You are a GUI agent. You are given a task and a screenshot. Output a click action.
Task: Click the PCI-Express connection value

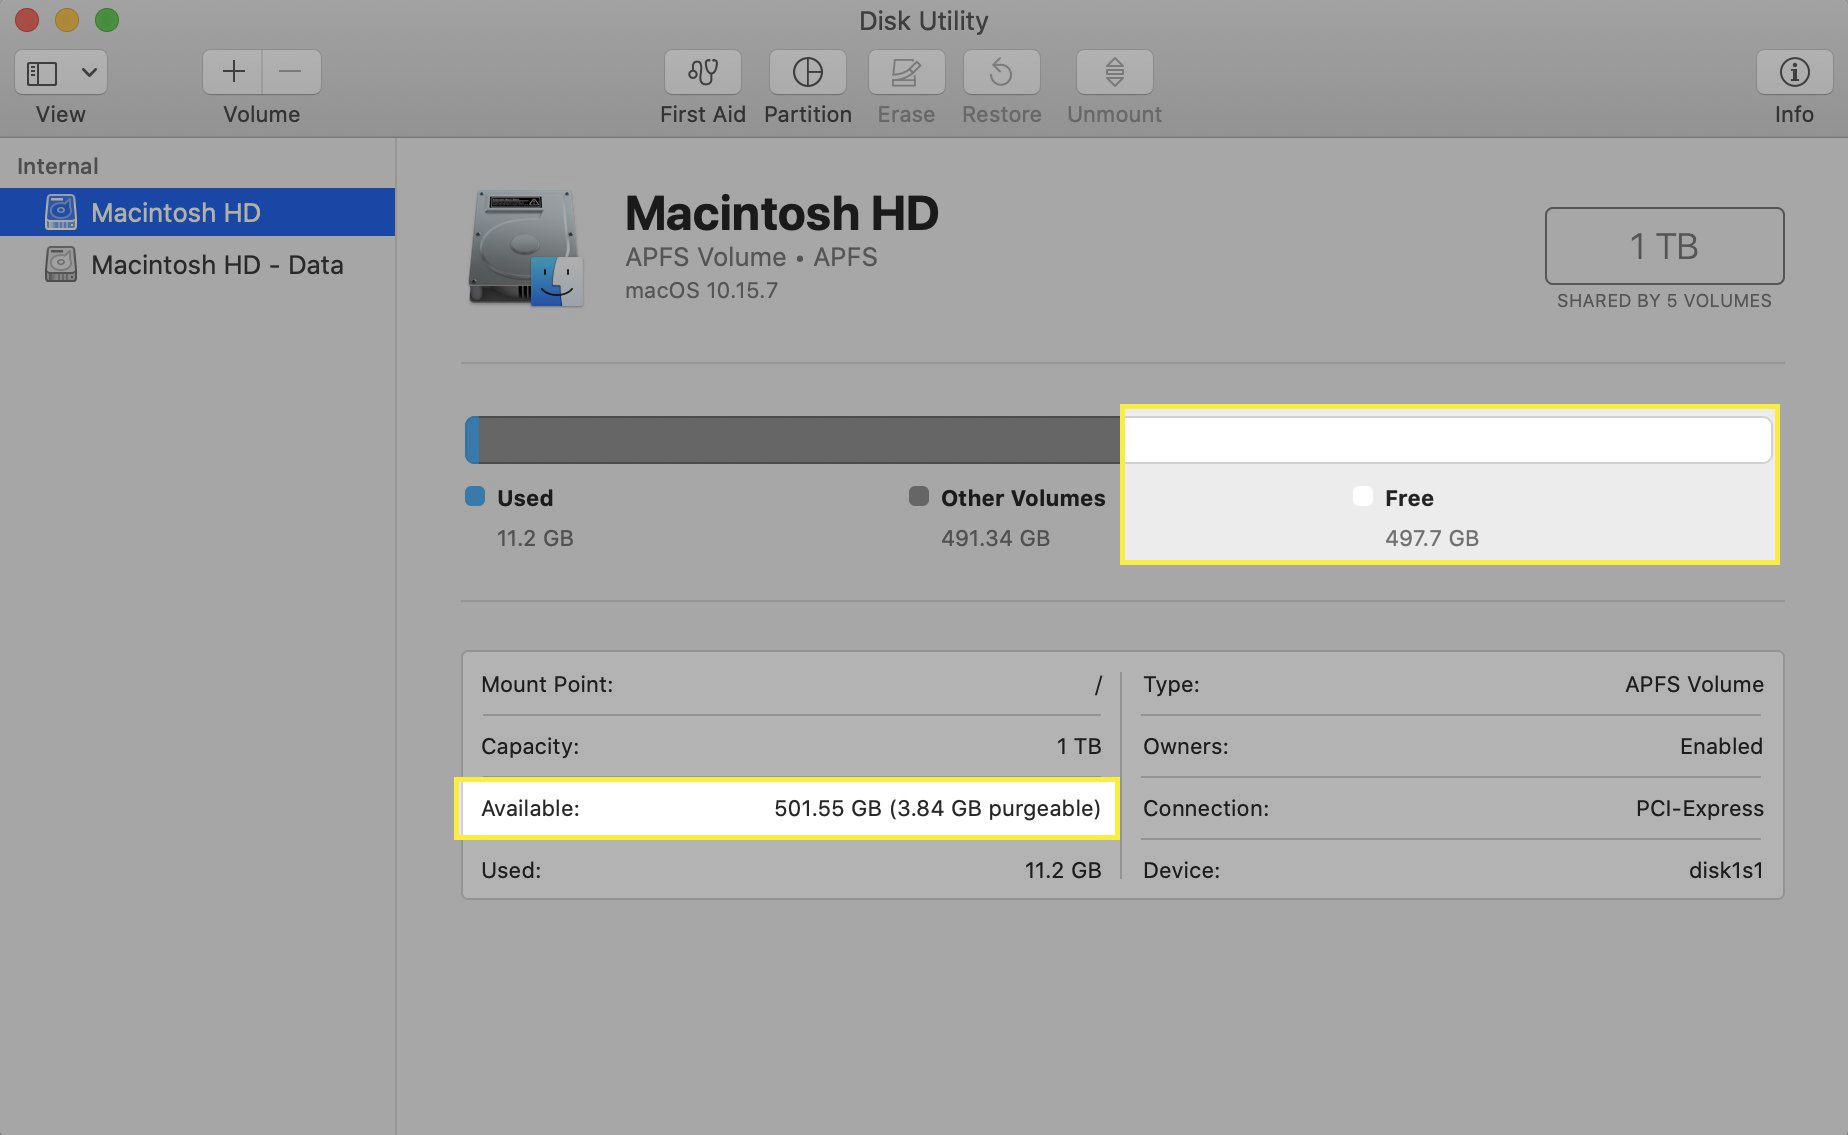[x=1699, y=808]
